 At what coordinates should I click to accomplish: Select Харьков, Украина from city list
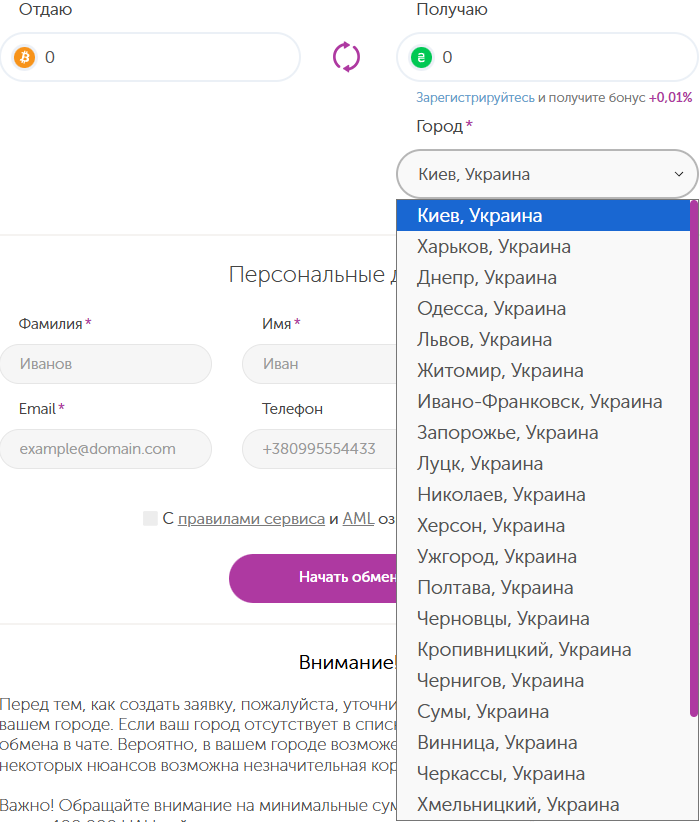pyautogui.click(x=494, y=247)
